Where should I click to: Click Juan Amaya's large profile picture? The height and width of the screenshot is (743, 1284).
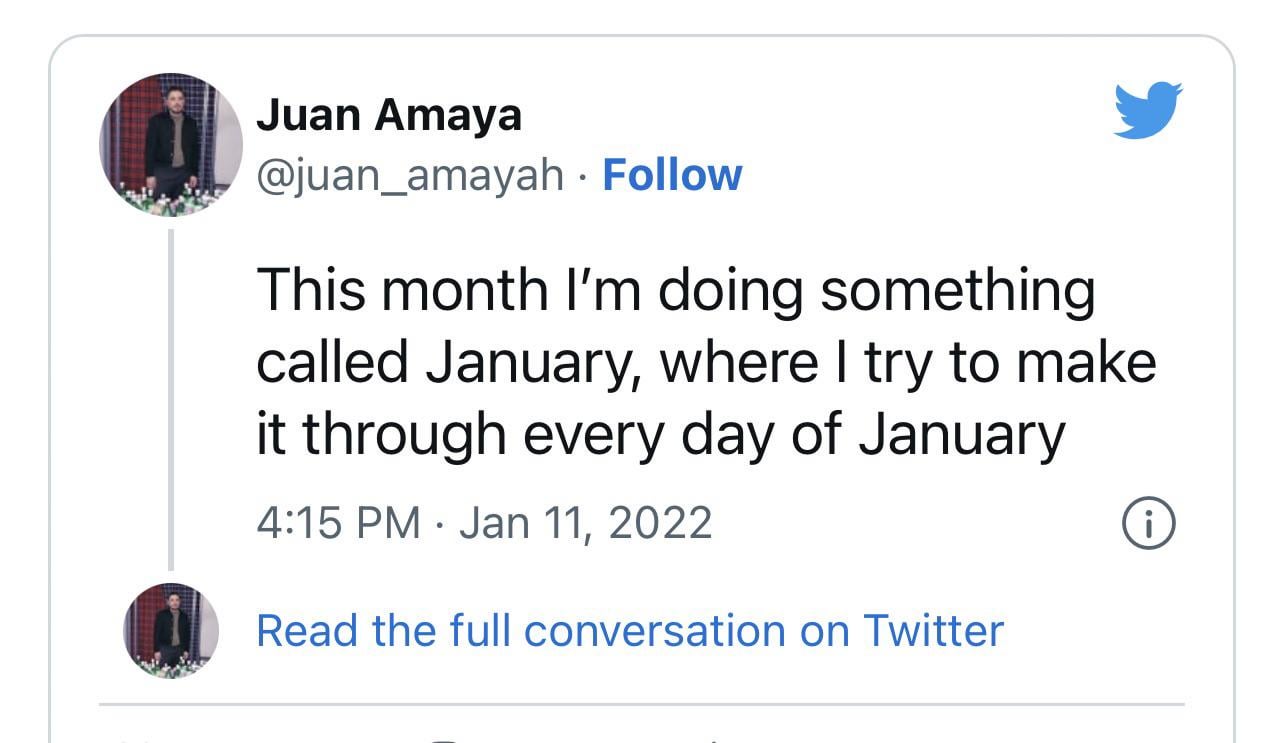point(171,145)
